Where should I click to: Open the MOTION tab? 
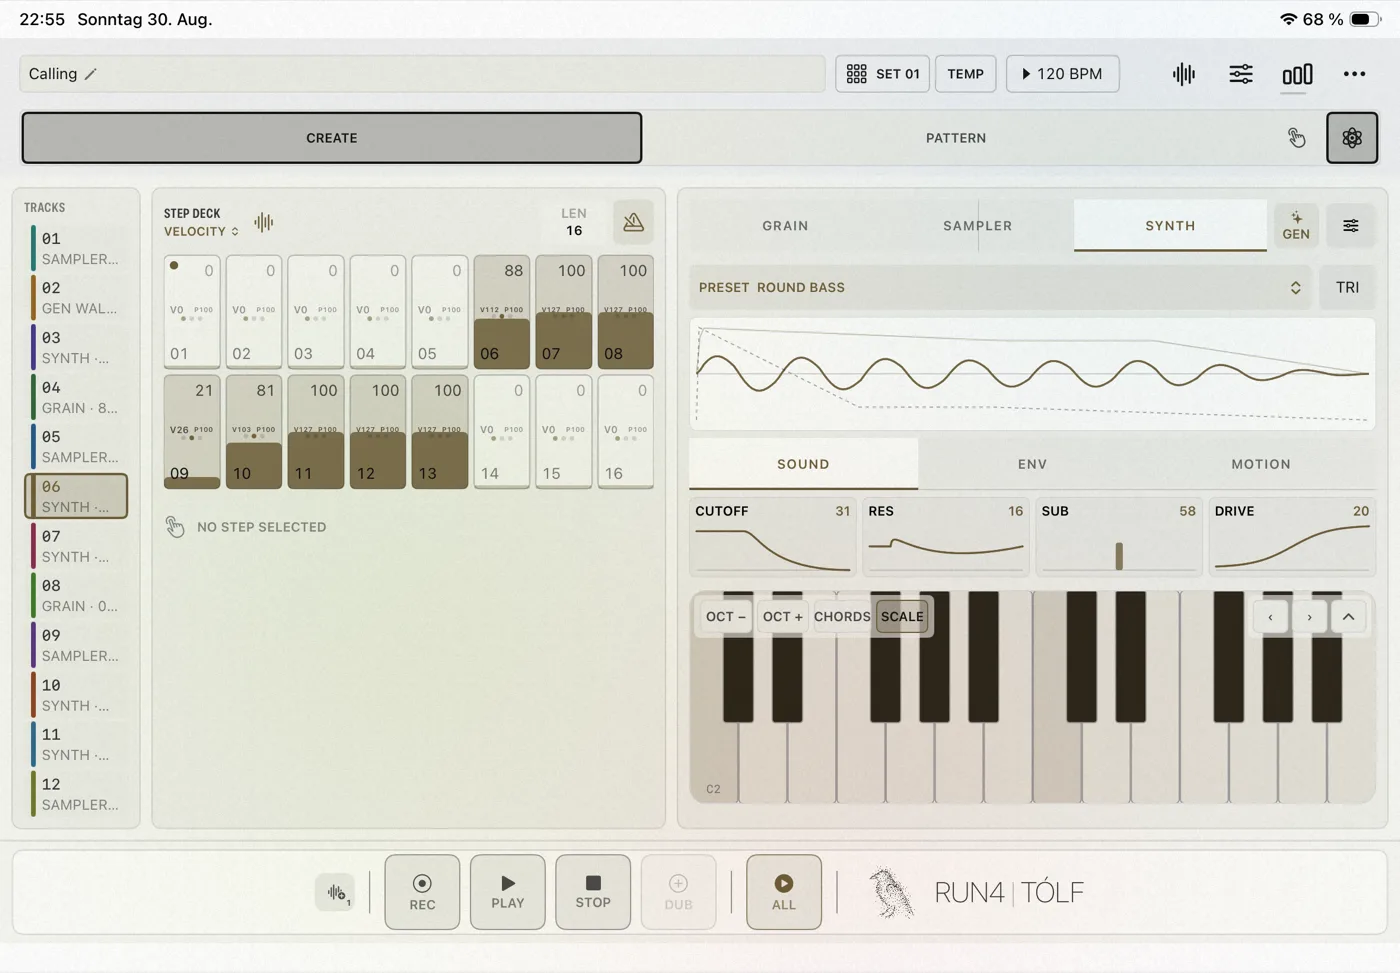[1261, 464]
